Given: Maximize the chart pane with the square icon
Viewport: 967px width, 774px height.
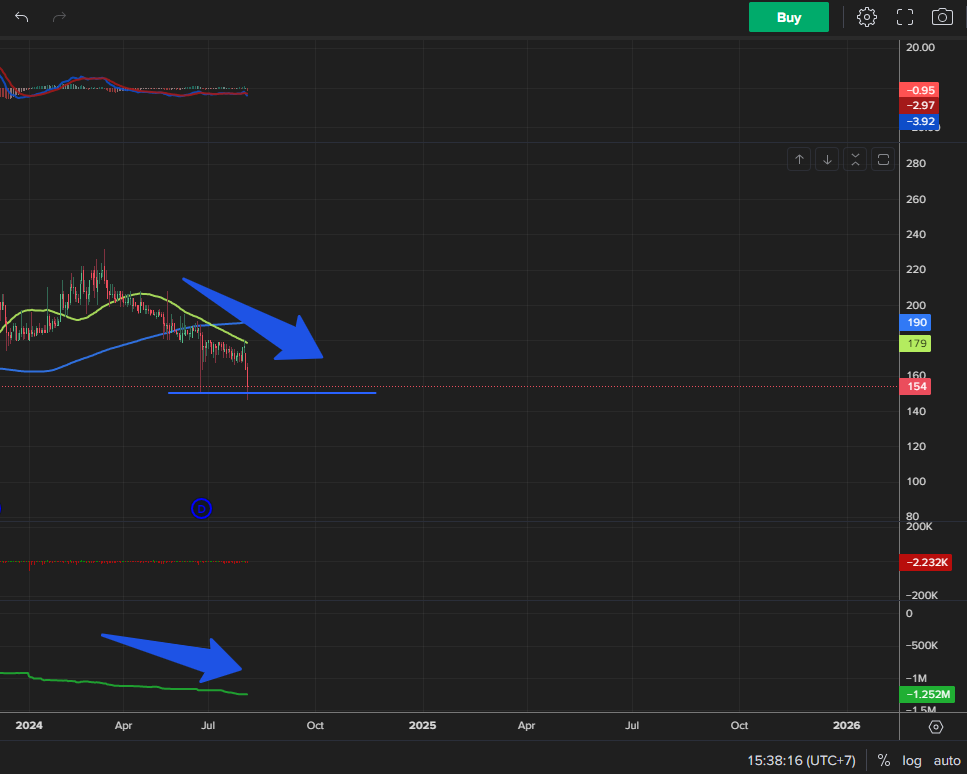Looking at the screenshot, I should (x=882, y=159).
